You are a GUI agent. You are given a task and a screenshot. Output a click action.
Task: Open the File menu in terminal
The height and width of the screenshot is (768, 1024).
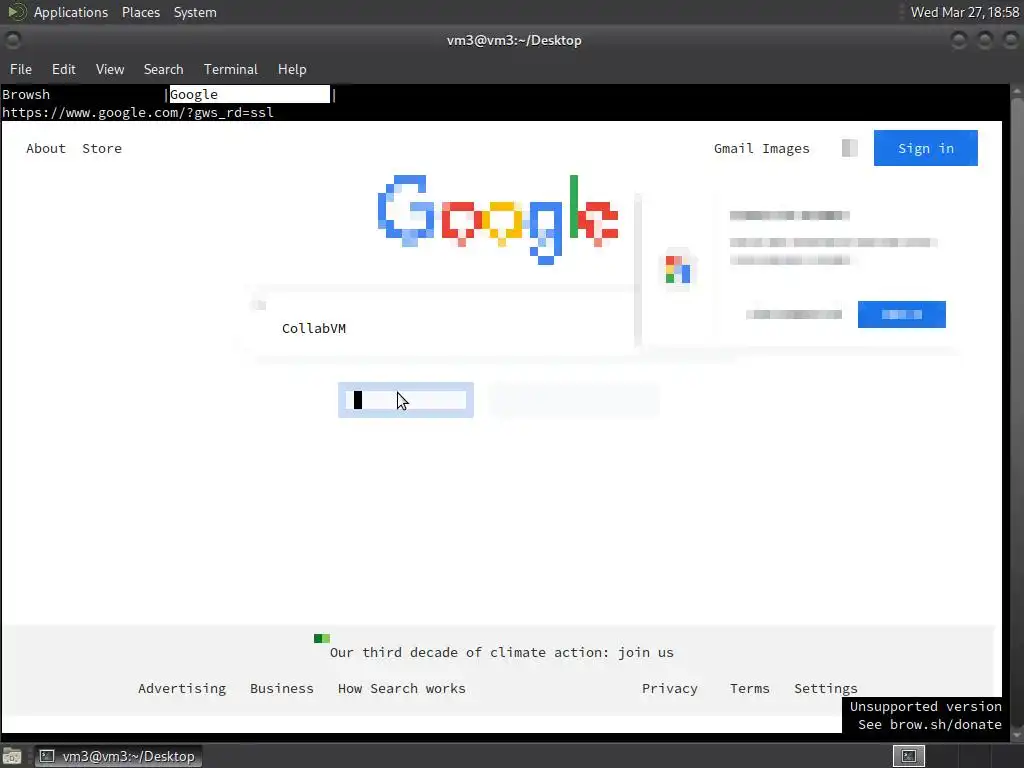20,69
